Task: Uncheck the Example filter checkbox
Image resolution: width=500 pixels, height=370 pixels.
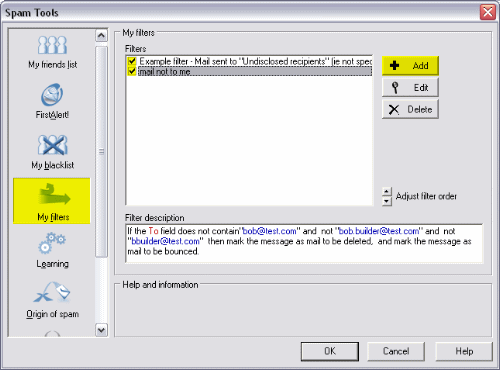Action: [132, 61]
